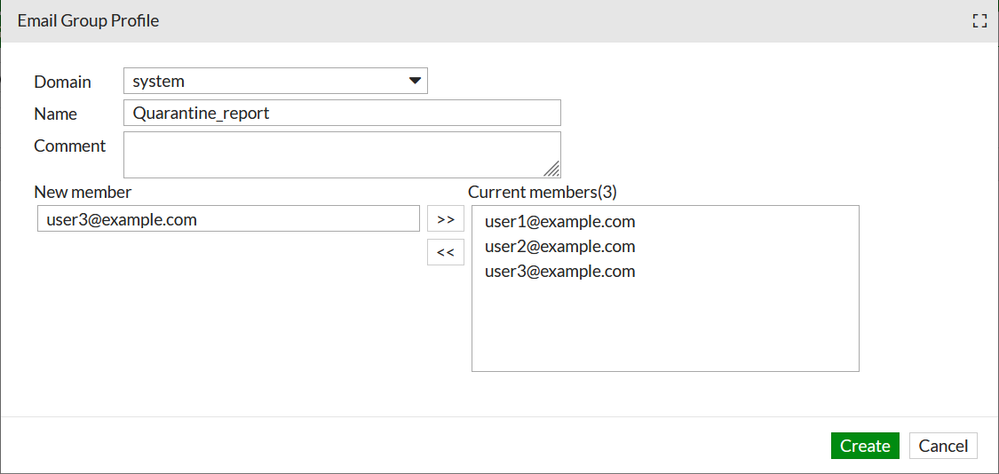Click the Name field label
Screen dimensions: 999x474
[55, 114]
